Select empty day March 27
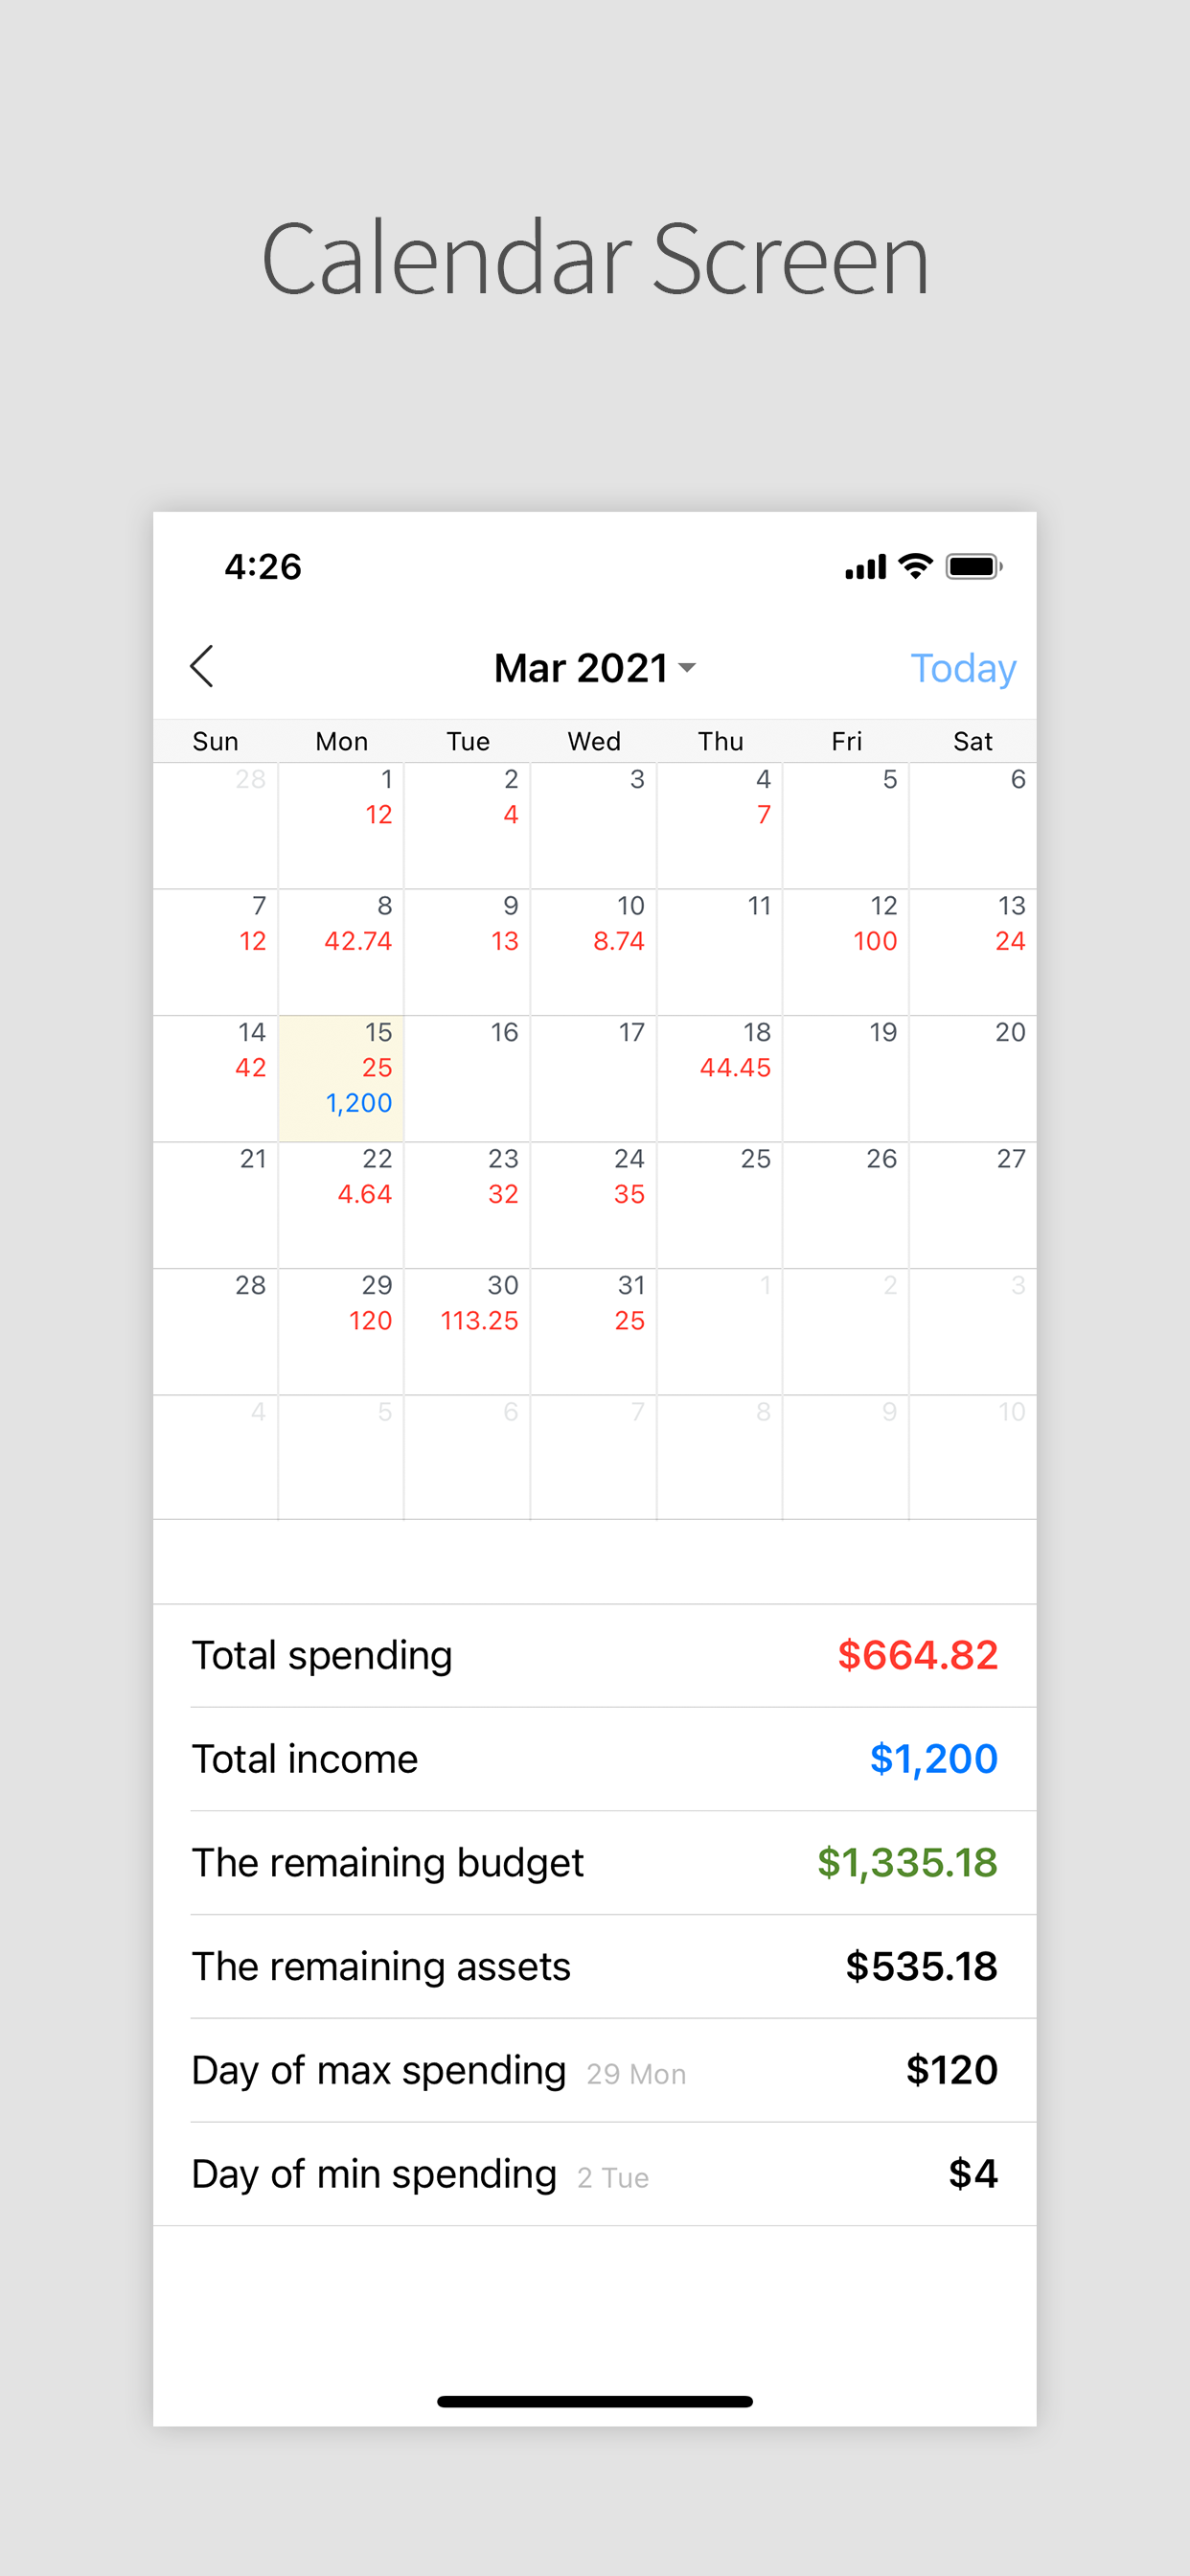 (973, 1205)
